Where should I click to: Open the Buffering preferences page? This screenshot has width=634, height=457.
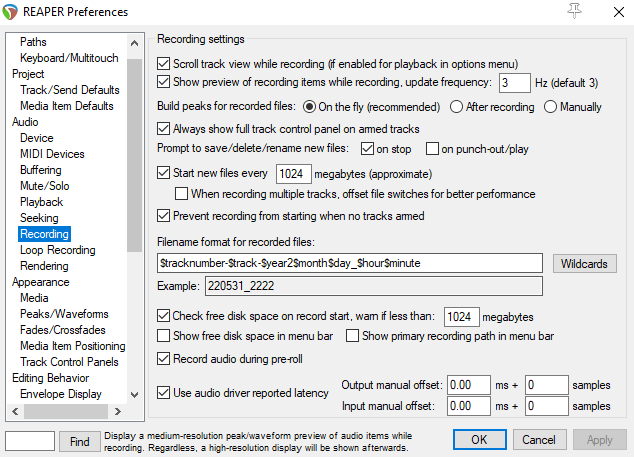(x=41, y=170)
